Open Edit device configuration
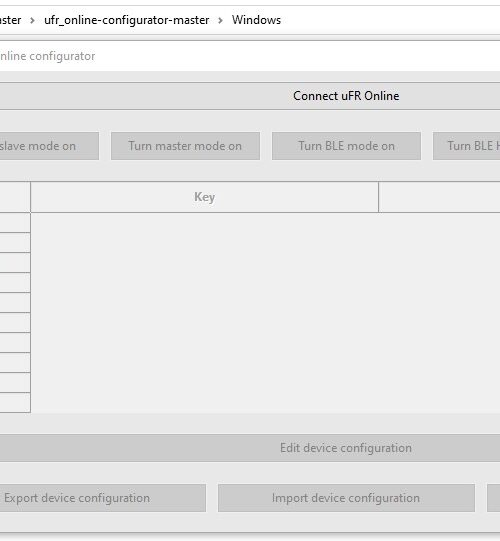Screen dimensions: 500x541 coord(250,448)
